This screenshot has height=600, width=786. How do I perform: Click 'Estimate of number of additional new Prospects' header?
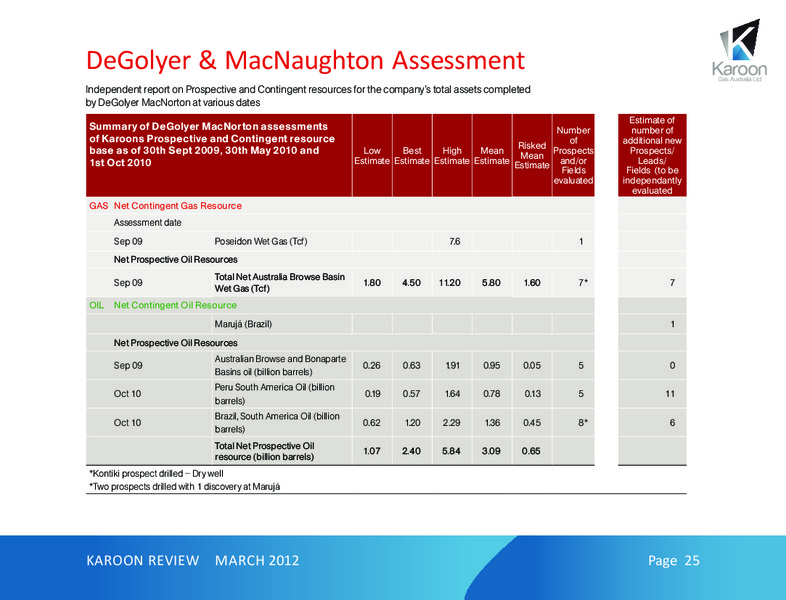[x=652, y=155]
